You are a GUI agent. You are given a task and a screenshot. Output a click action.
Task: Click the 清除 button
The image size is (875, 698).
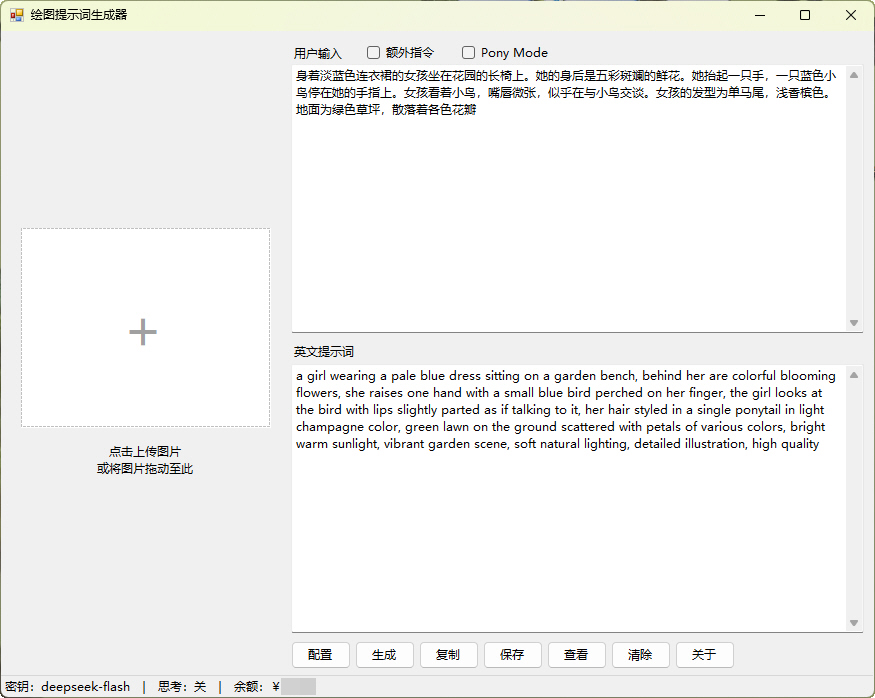(x=640, y=654)
